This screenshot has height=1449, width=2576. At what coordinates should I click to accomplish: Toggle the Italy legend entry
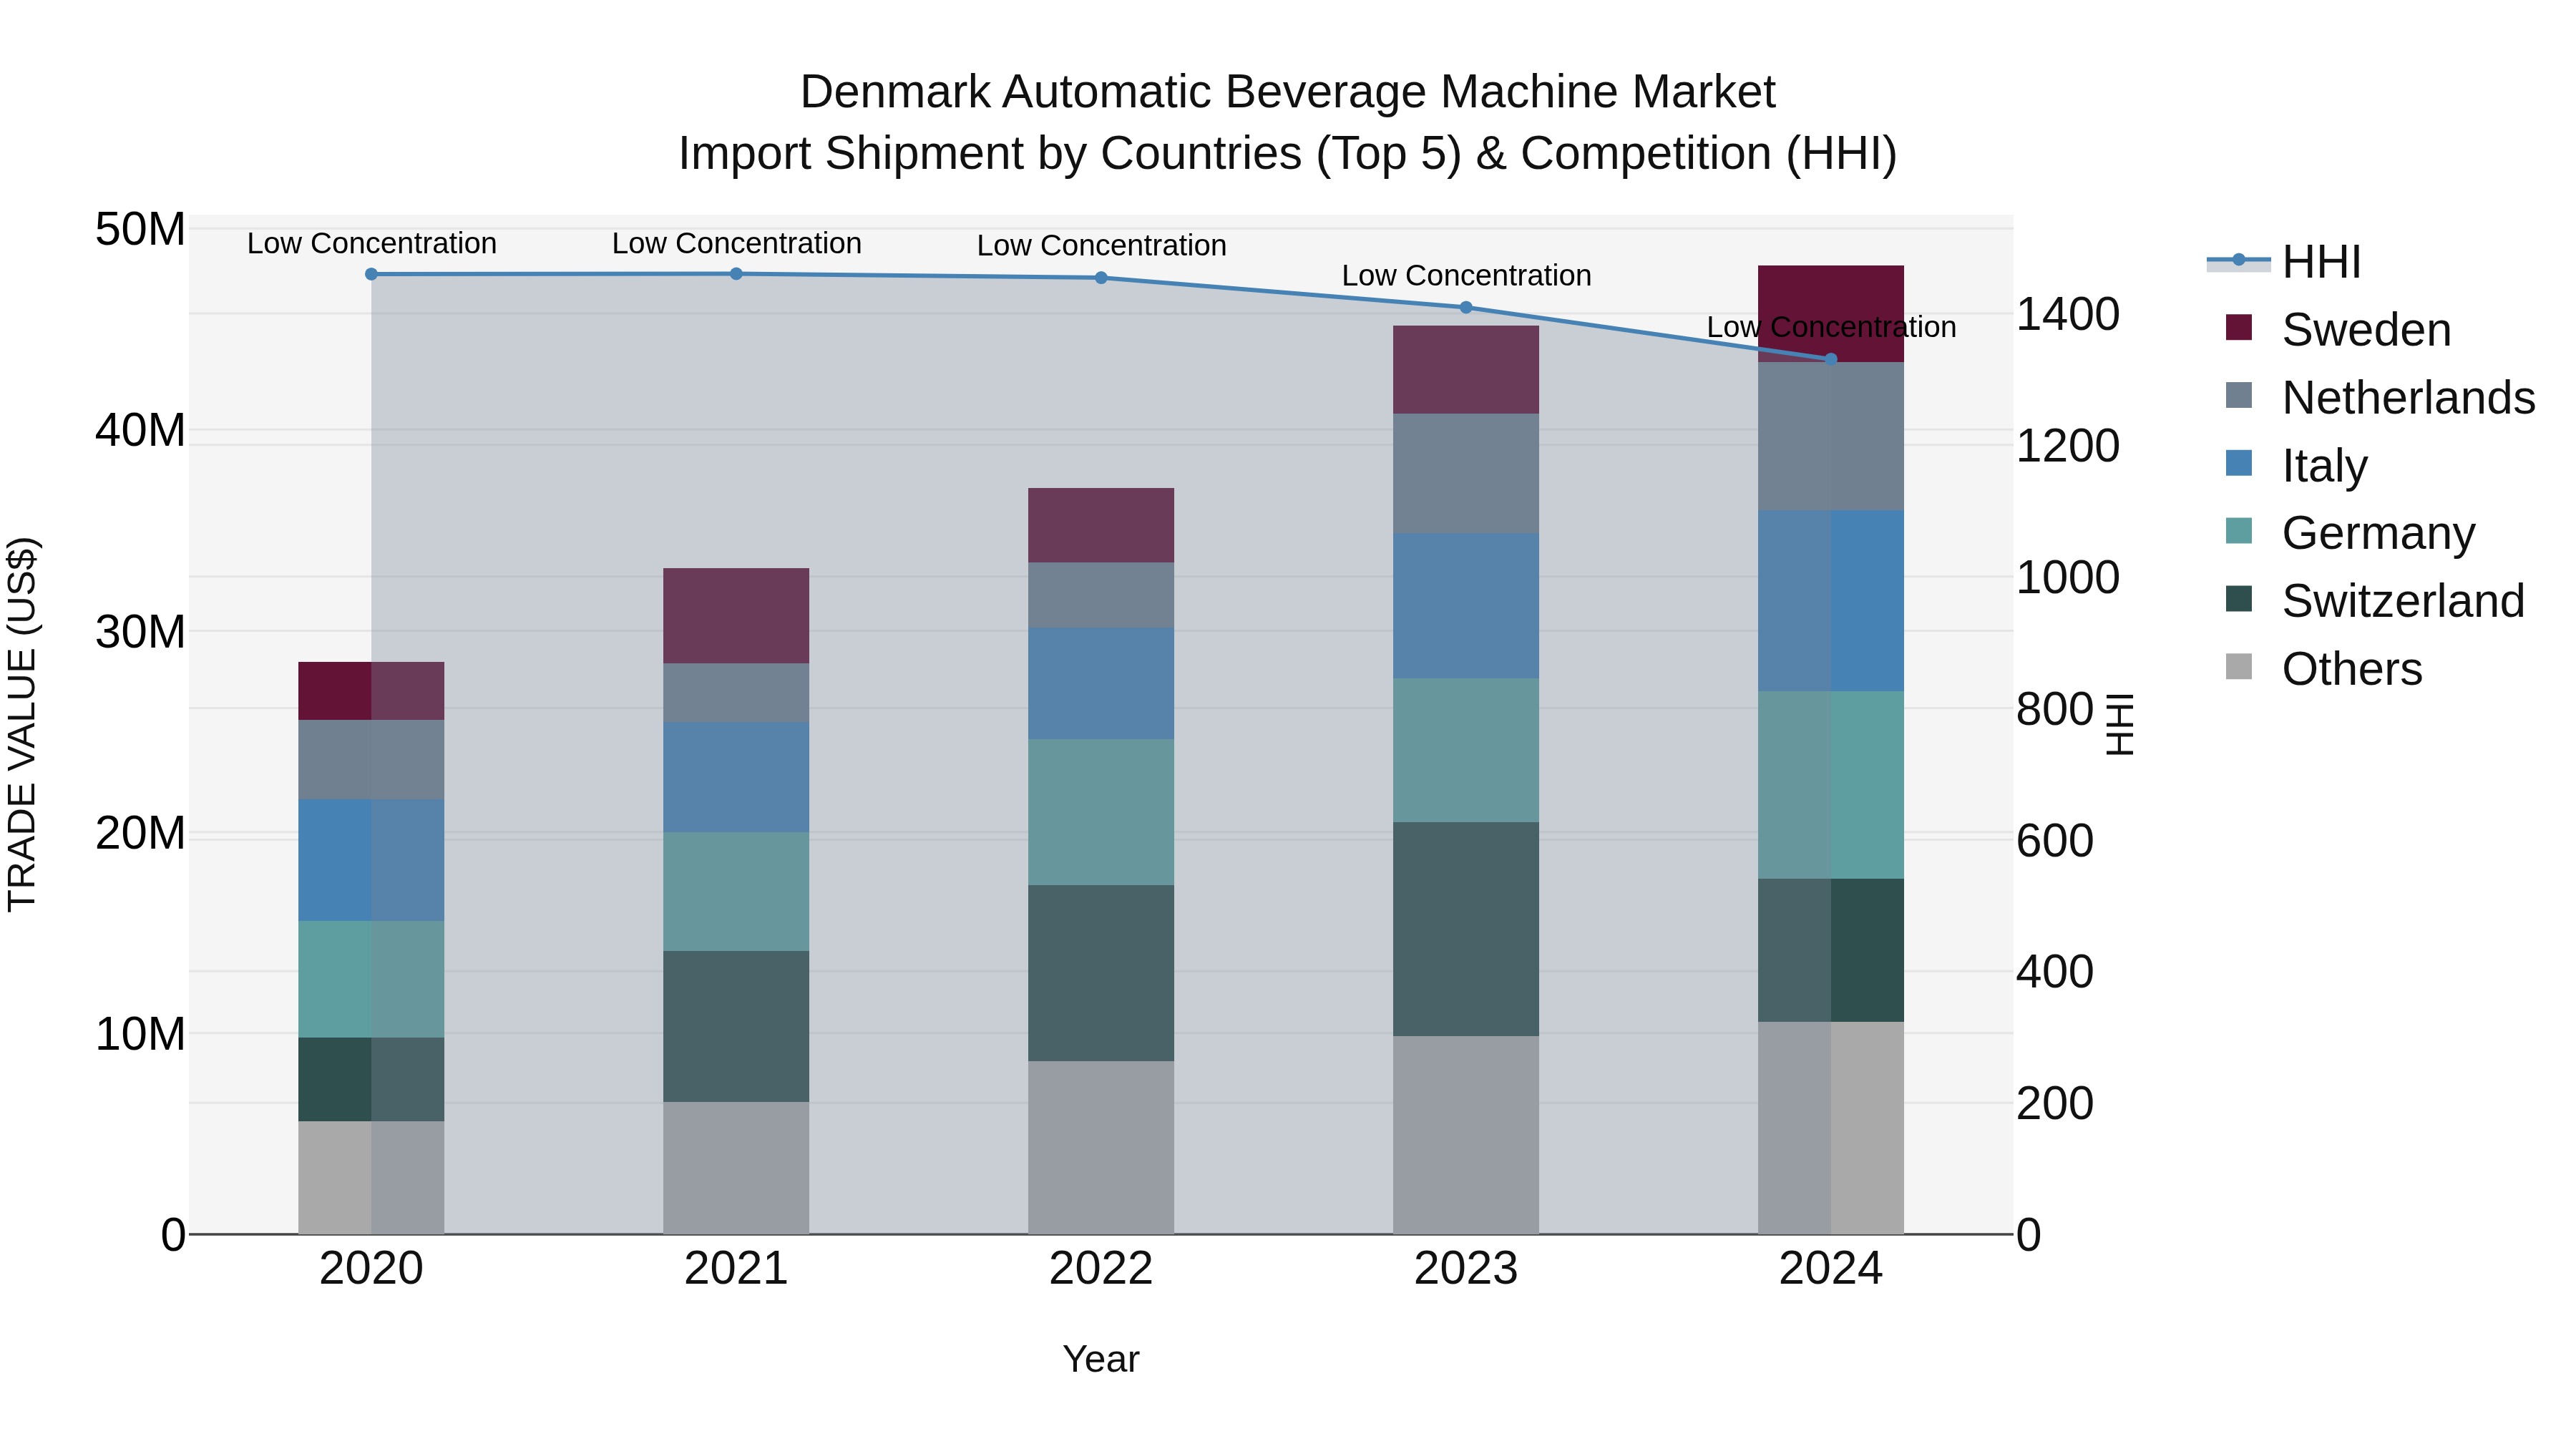coord(2296,465)
